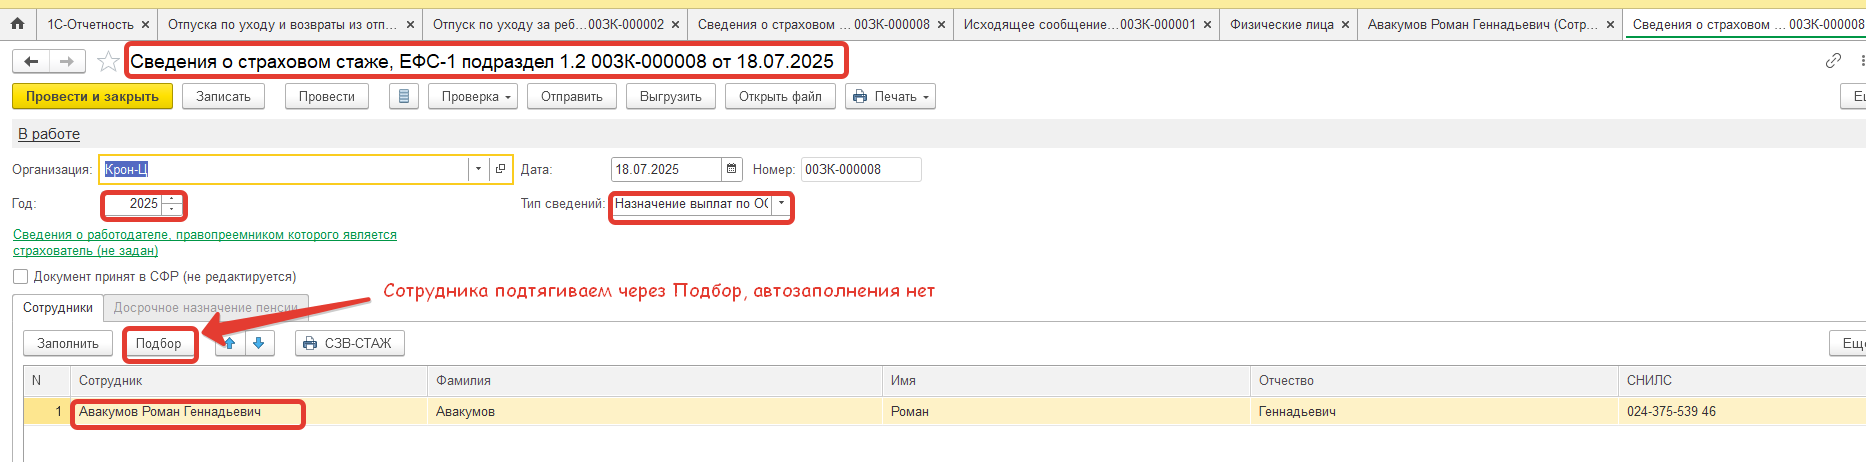Image resolution: width=1866 pixels, height=462 pixels.
Task: Expand the Тип сведений dropdown
Action: click(781, 203)
